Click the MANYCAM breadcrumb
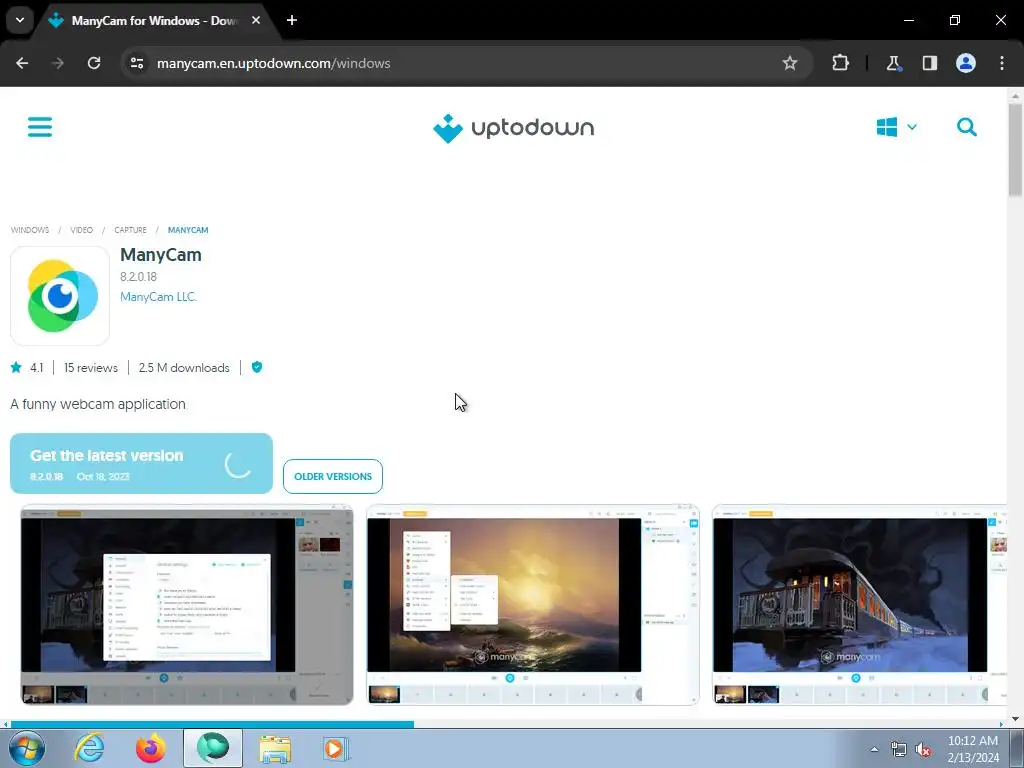 click(x=188, y=230)
